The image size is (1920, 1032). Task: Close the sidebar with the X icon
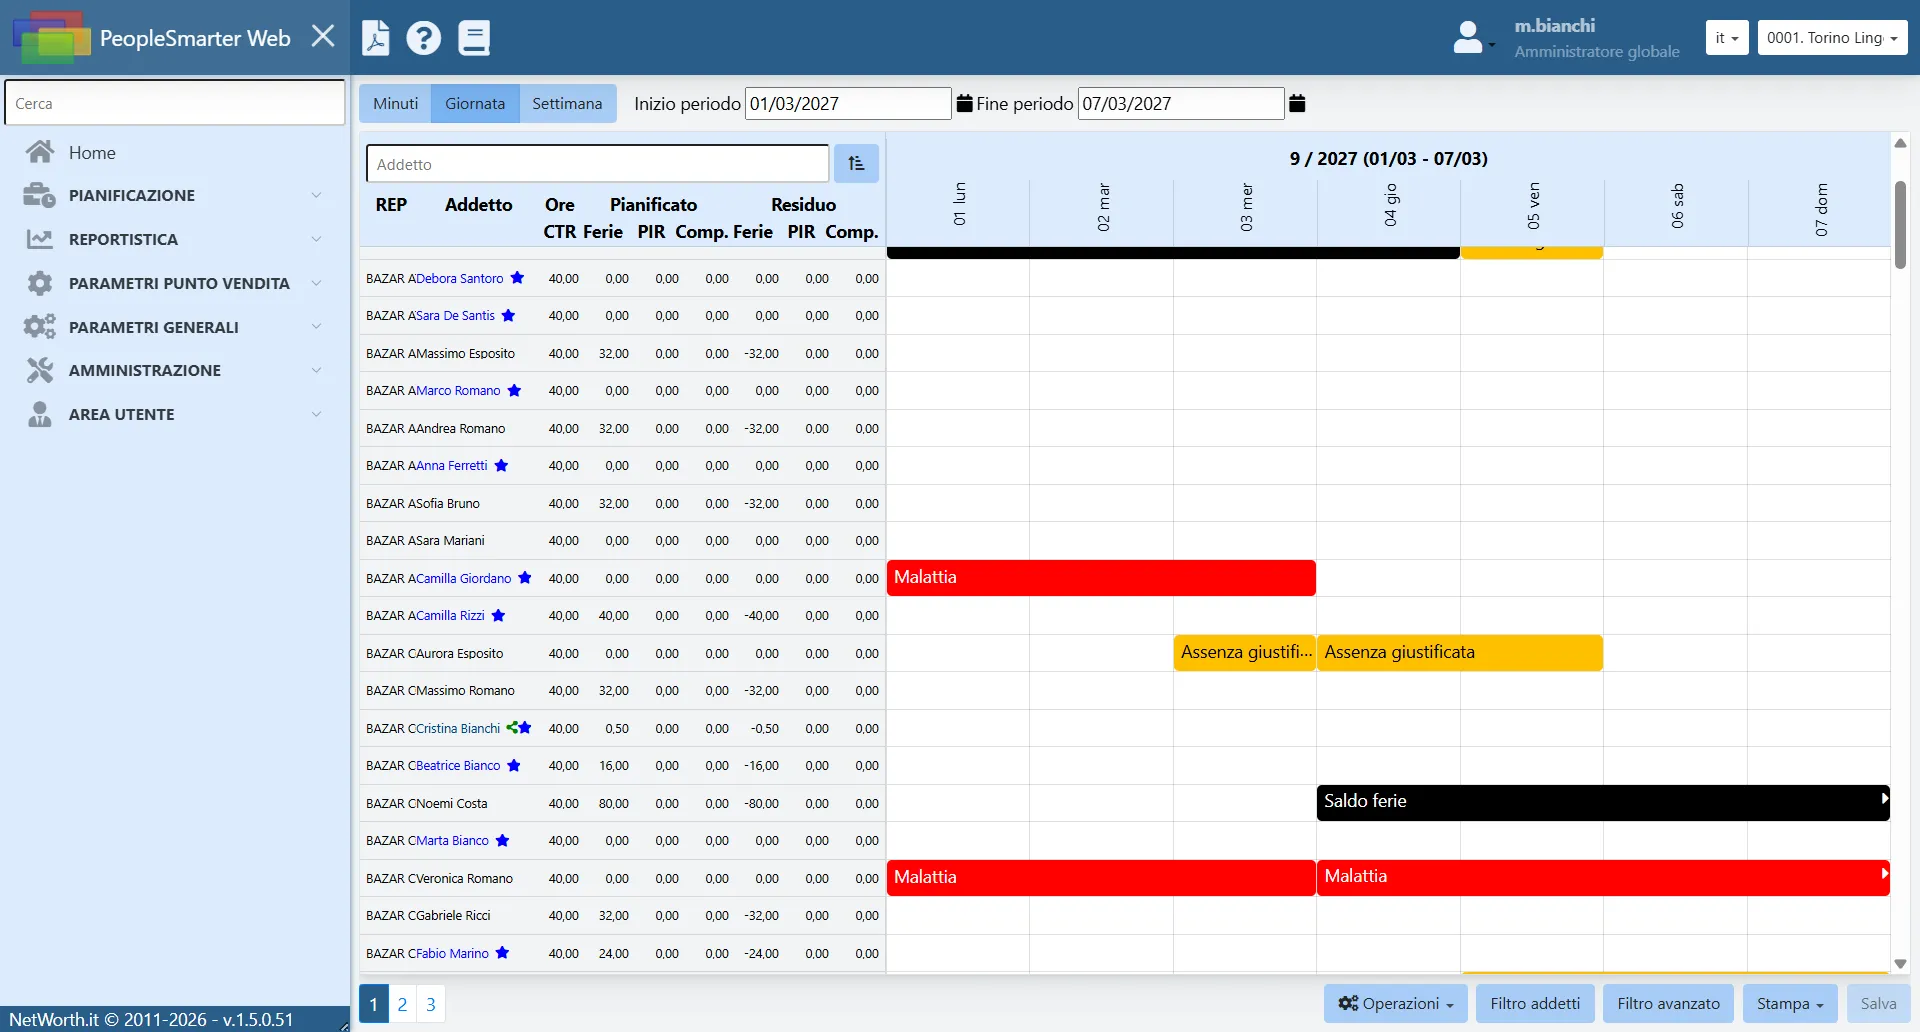323,36
